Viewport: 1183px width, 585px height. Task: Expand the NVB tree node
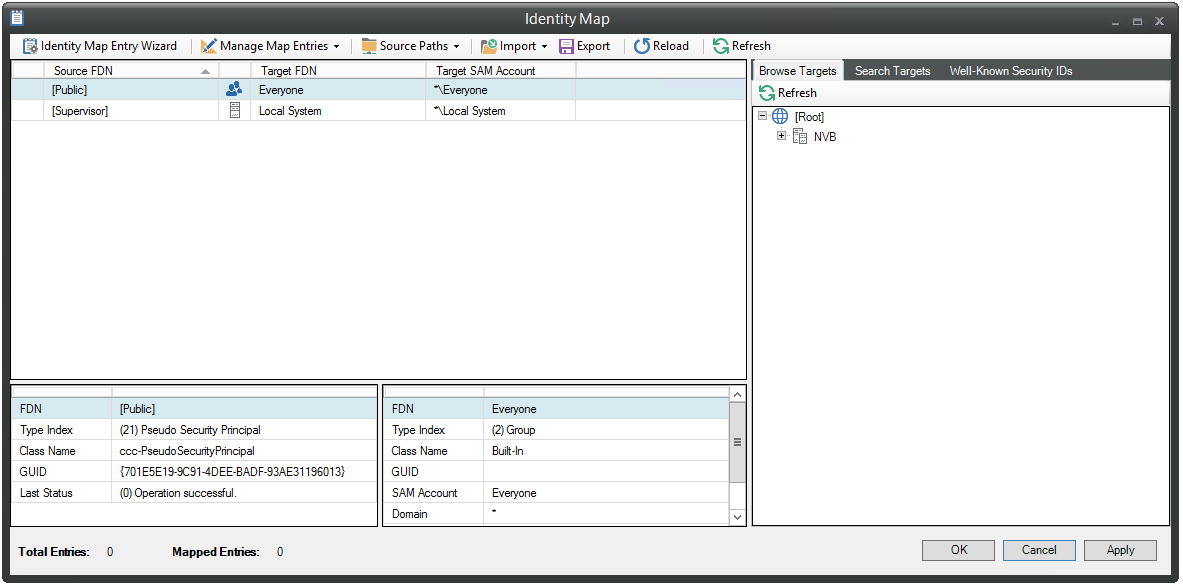(x=781, y=137)
